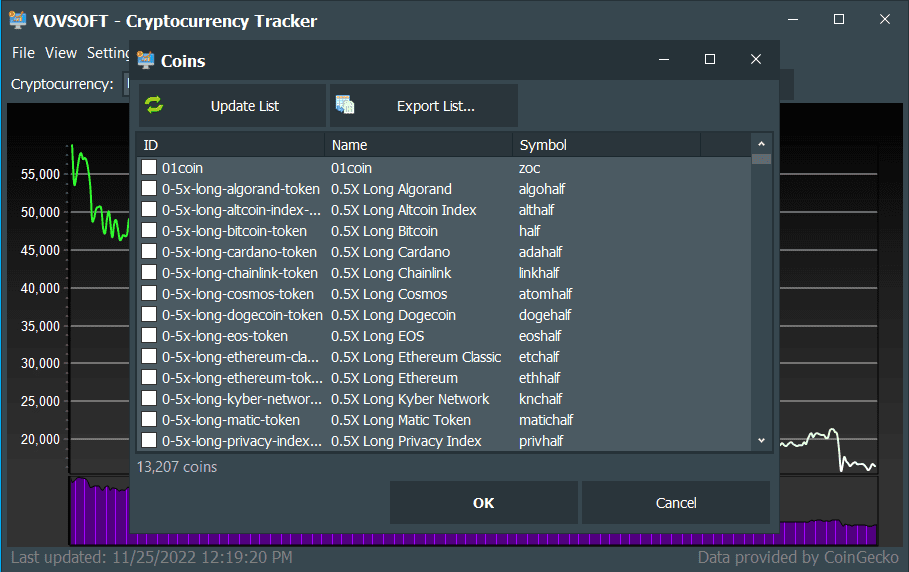This screenshot has width=909, height=572.
Task: Maximize the Coins dialog window
Action: (710, 60)
